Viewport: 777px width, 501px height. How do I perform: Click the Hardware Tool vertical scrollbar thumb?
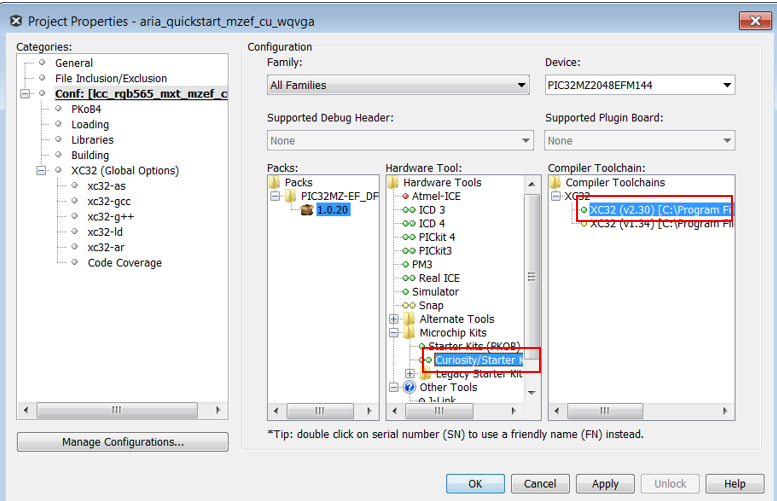pos(532,277)
